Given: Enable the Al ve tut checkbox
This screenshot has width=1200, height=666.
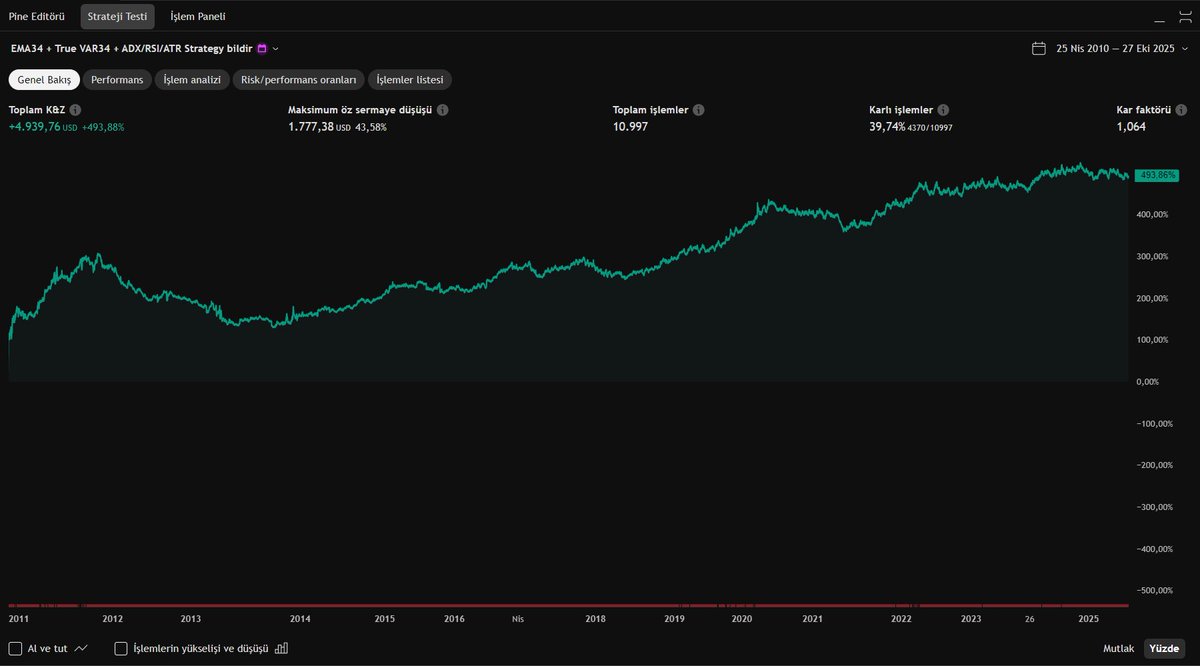Looking at the screenshot, I should pos(15,648).
